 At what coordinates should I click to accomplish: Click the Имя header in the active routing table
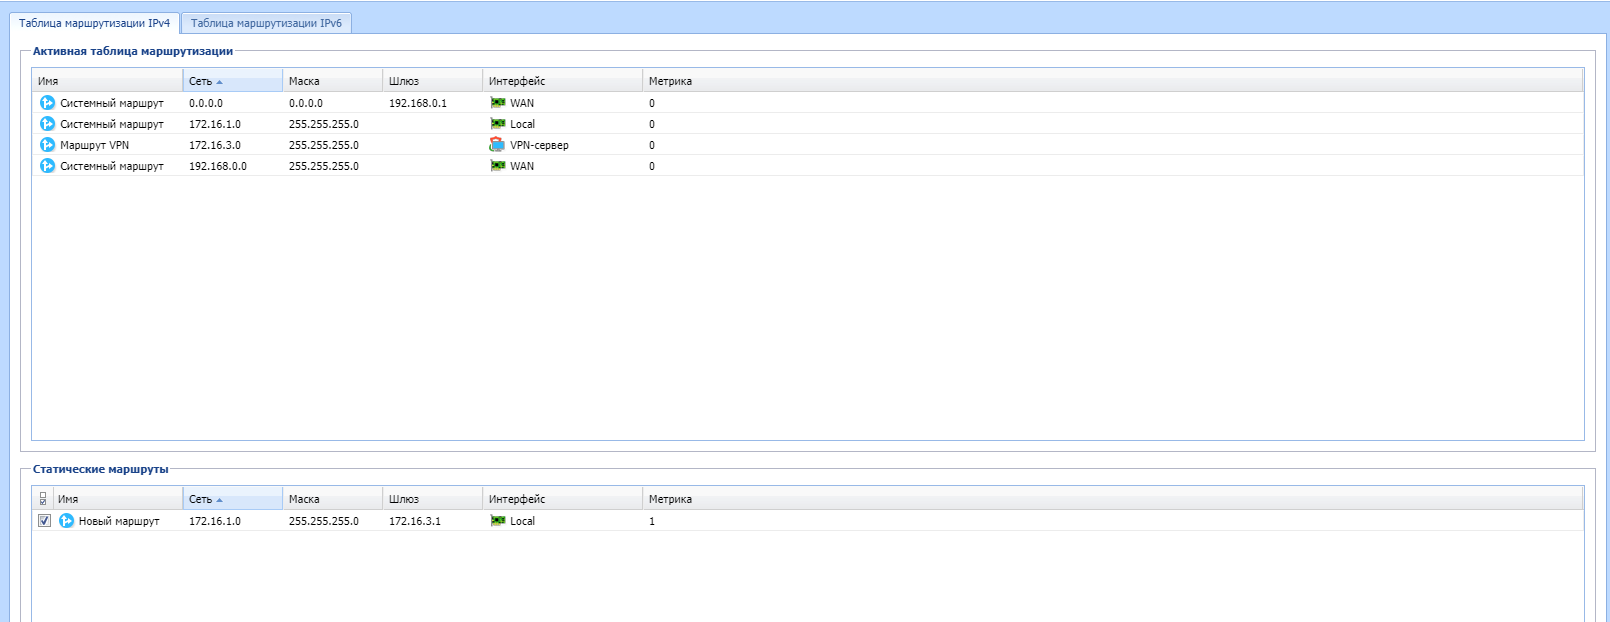coord(107,81)
